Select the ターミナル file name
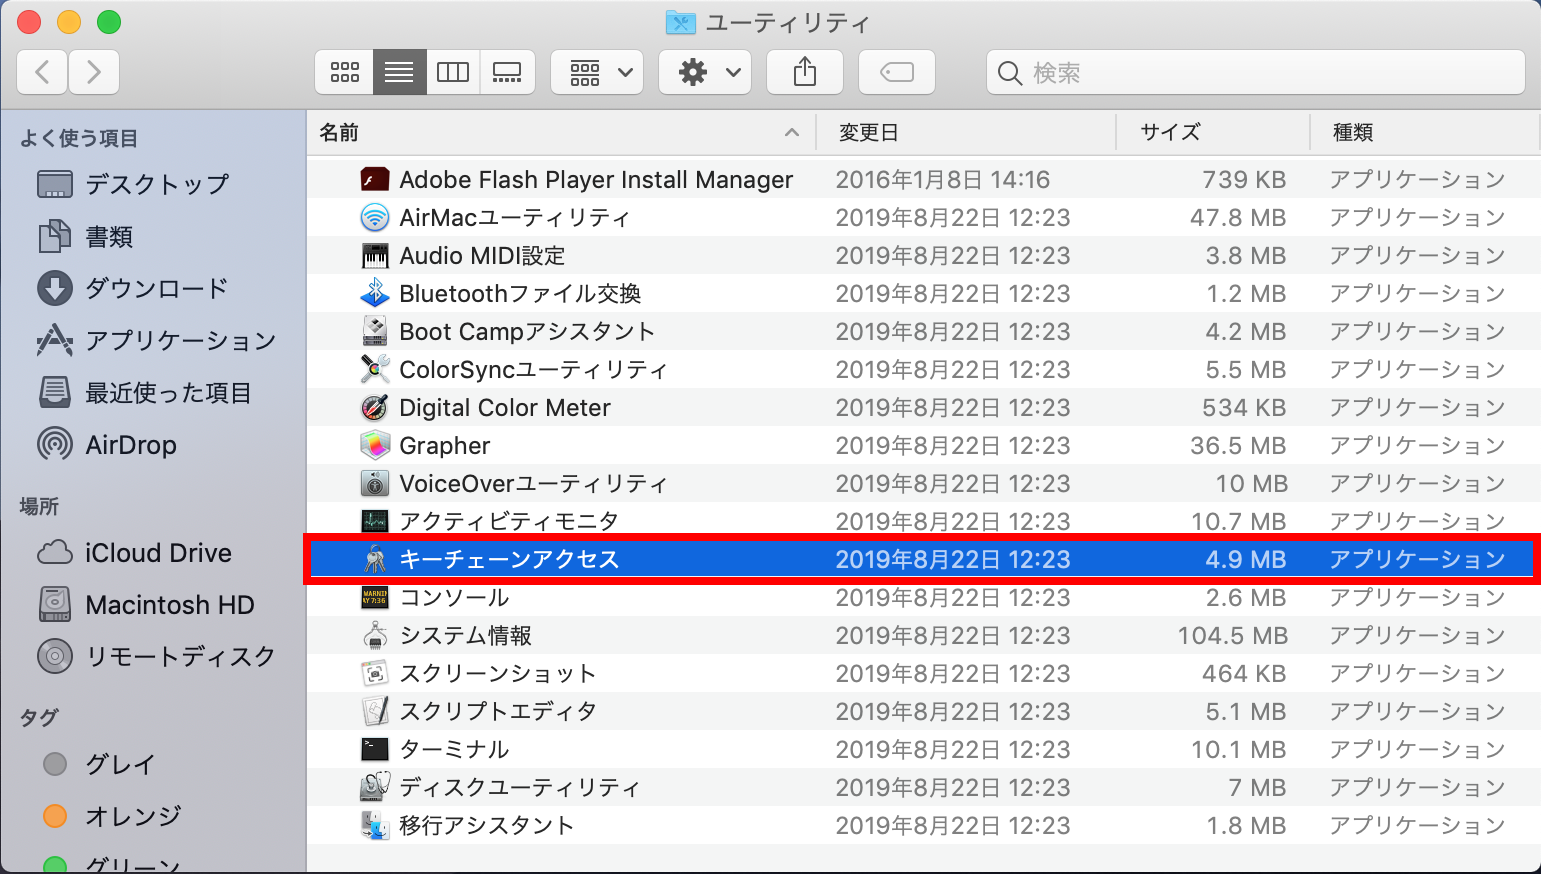 (x=454, y=750)
